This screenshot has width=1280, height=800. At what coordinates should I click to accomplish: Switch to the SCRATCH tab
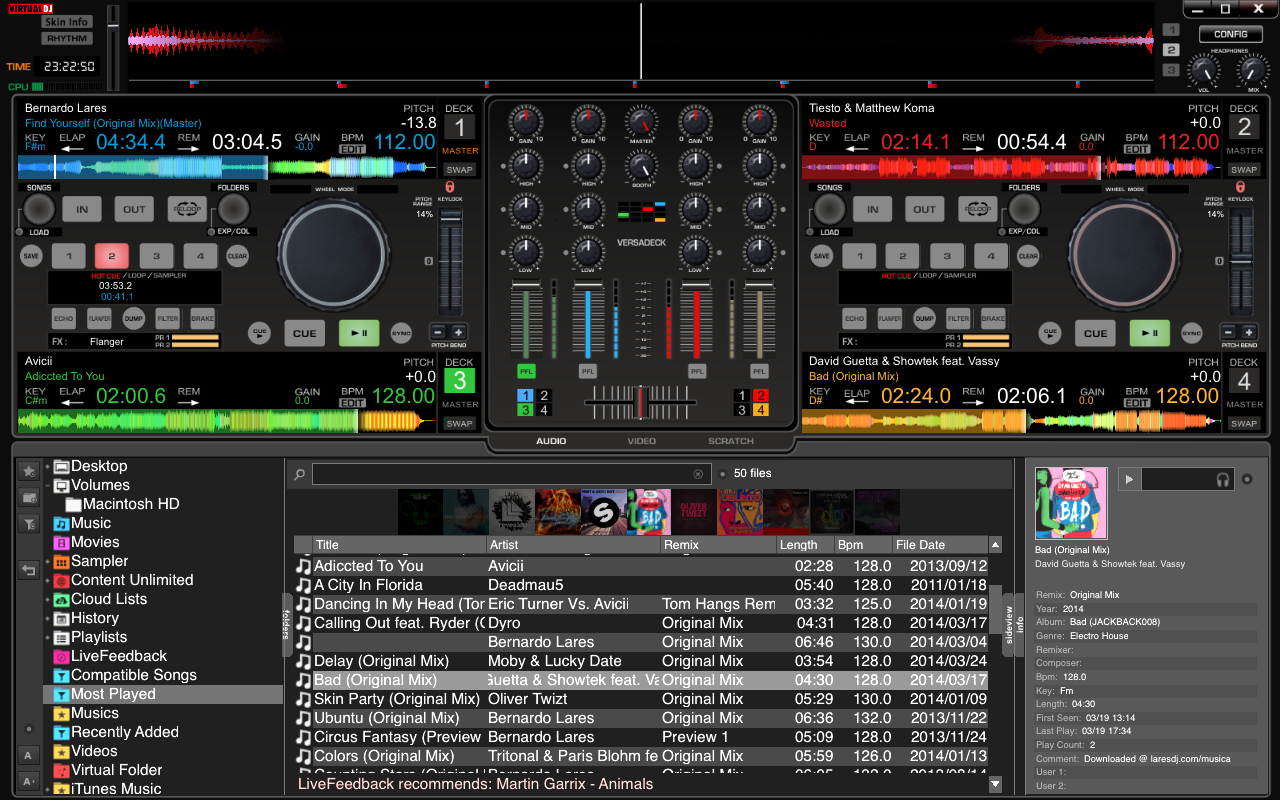pos(731,441)
